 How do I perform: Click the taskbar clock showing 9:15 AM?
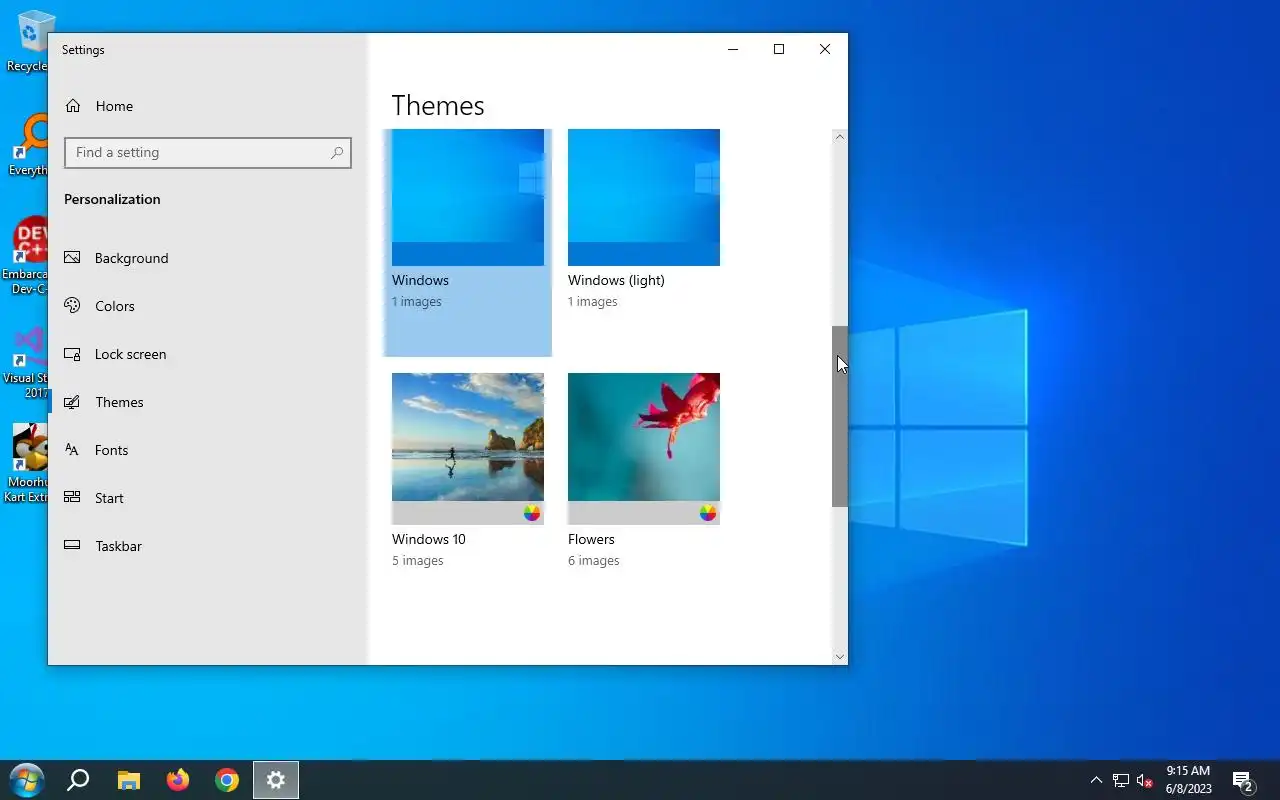tap(1188, 780)
